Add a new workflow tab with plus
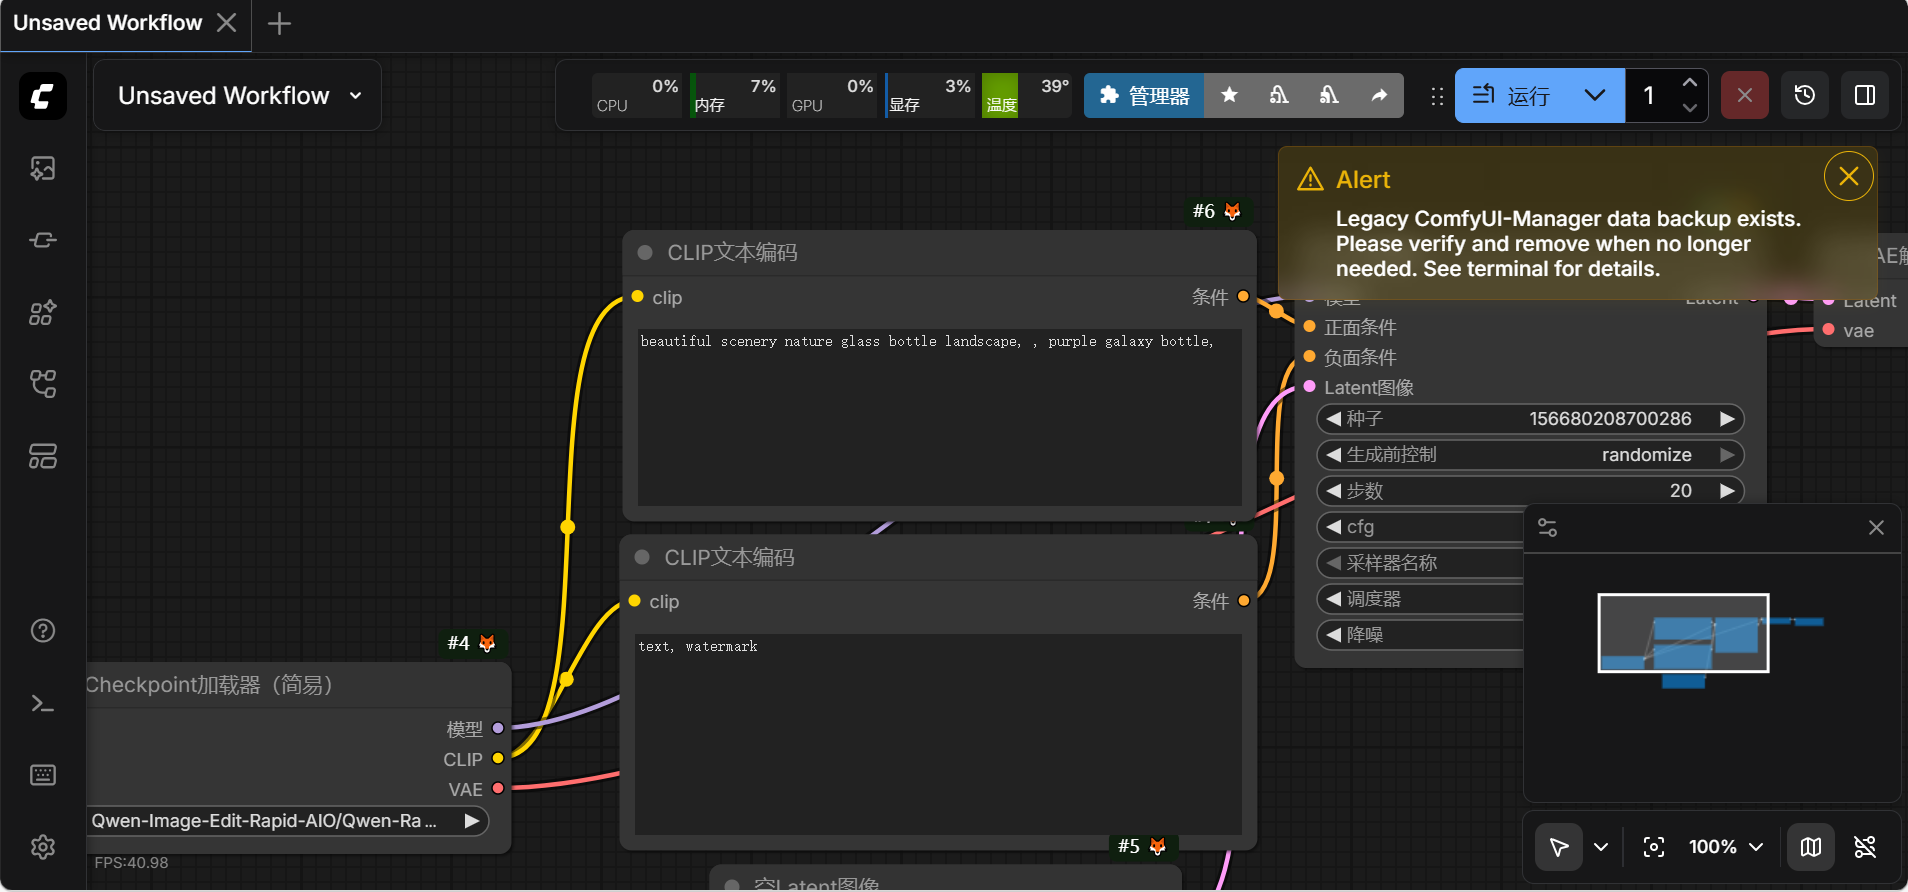Viewport: 1908px width, 892px height. [280, 23]
